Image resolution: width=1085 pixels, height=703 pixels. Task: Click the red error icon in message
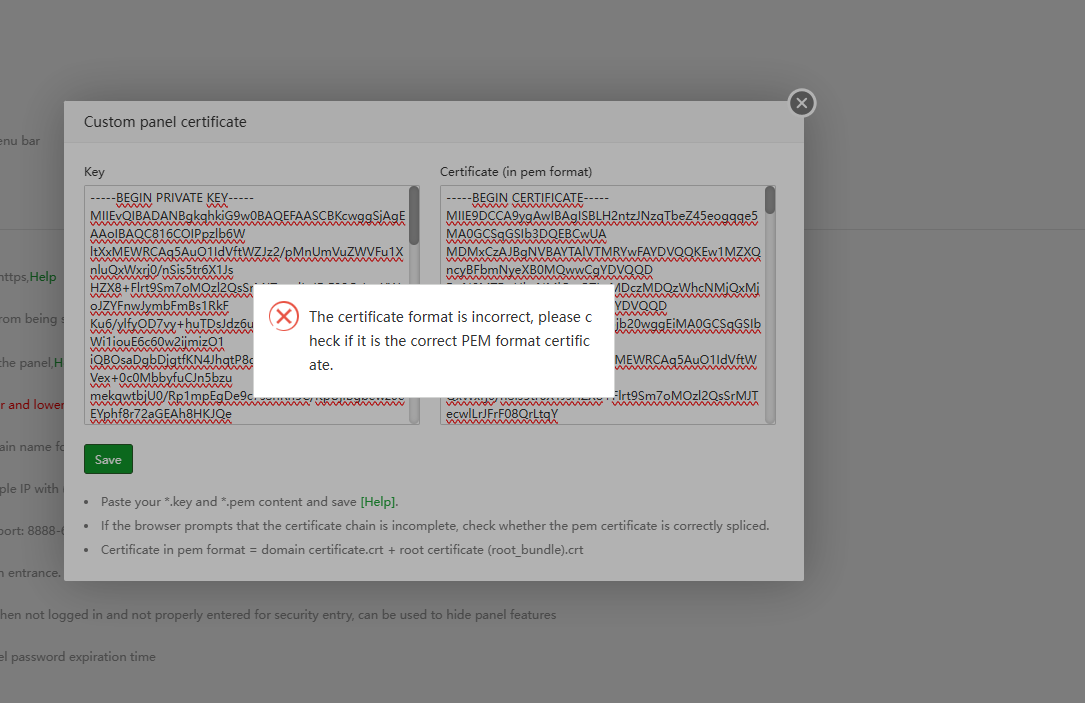284,316
